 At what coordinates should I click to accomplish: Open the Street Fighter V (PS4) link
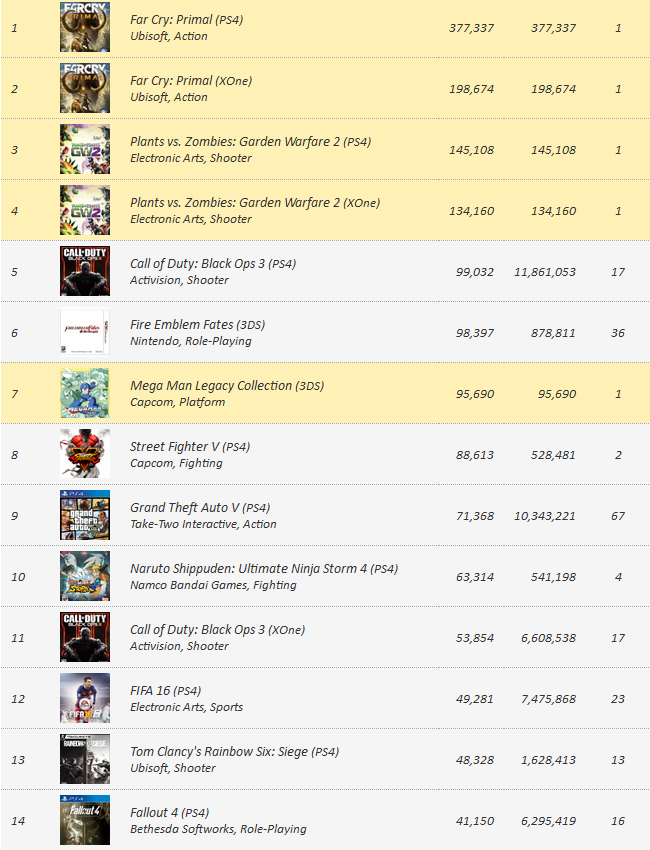[190, 447]
